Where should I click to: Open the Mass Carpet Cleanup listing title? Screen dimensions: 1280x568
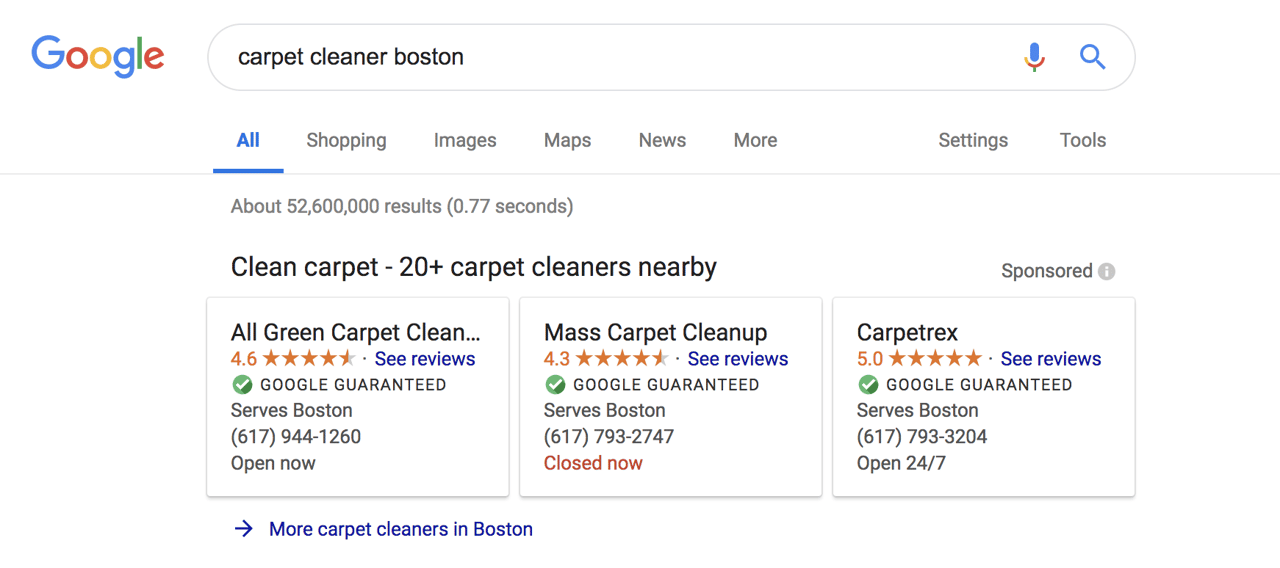click(x=655, y=332)
